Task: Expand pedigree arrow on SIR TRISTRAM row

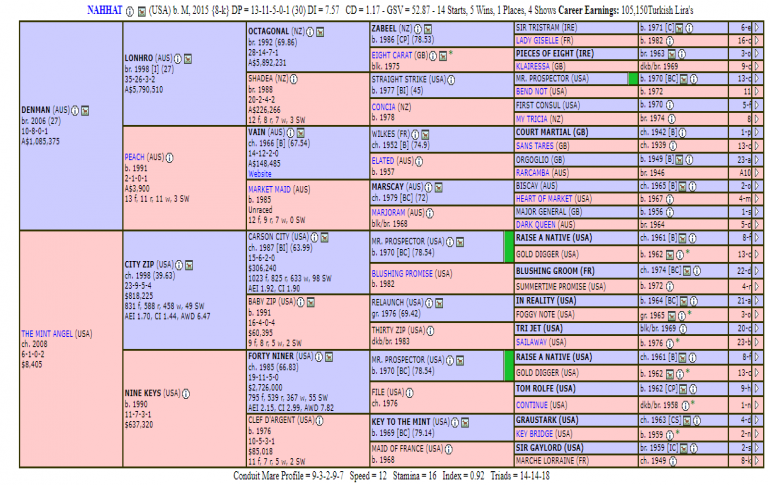Action: pyautogui.click(x=757, y=28)
